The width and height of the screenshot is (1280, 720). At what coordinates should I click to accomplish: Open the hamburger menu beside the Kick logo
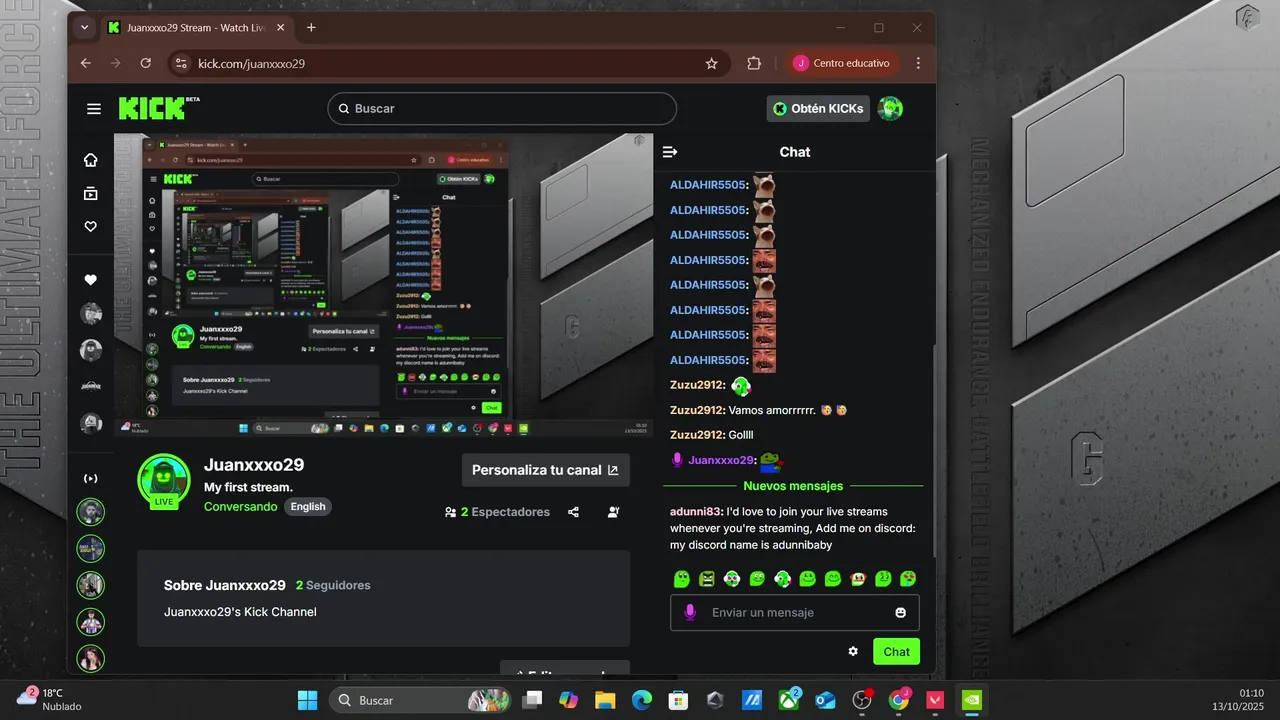click(x=94, y=109)
